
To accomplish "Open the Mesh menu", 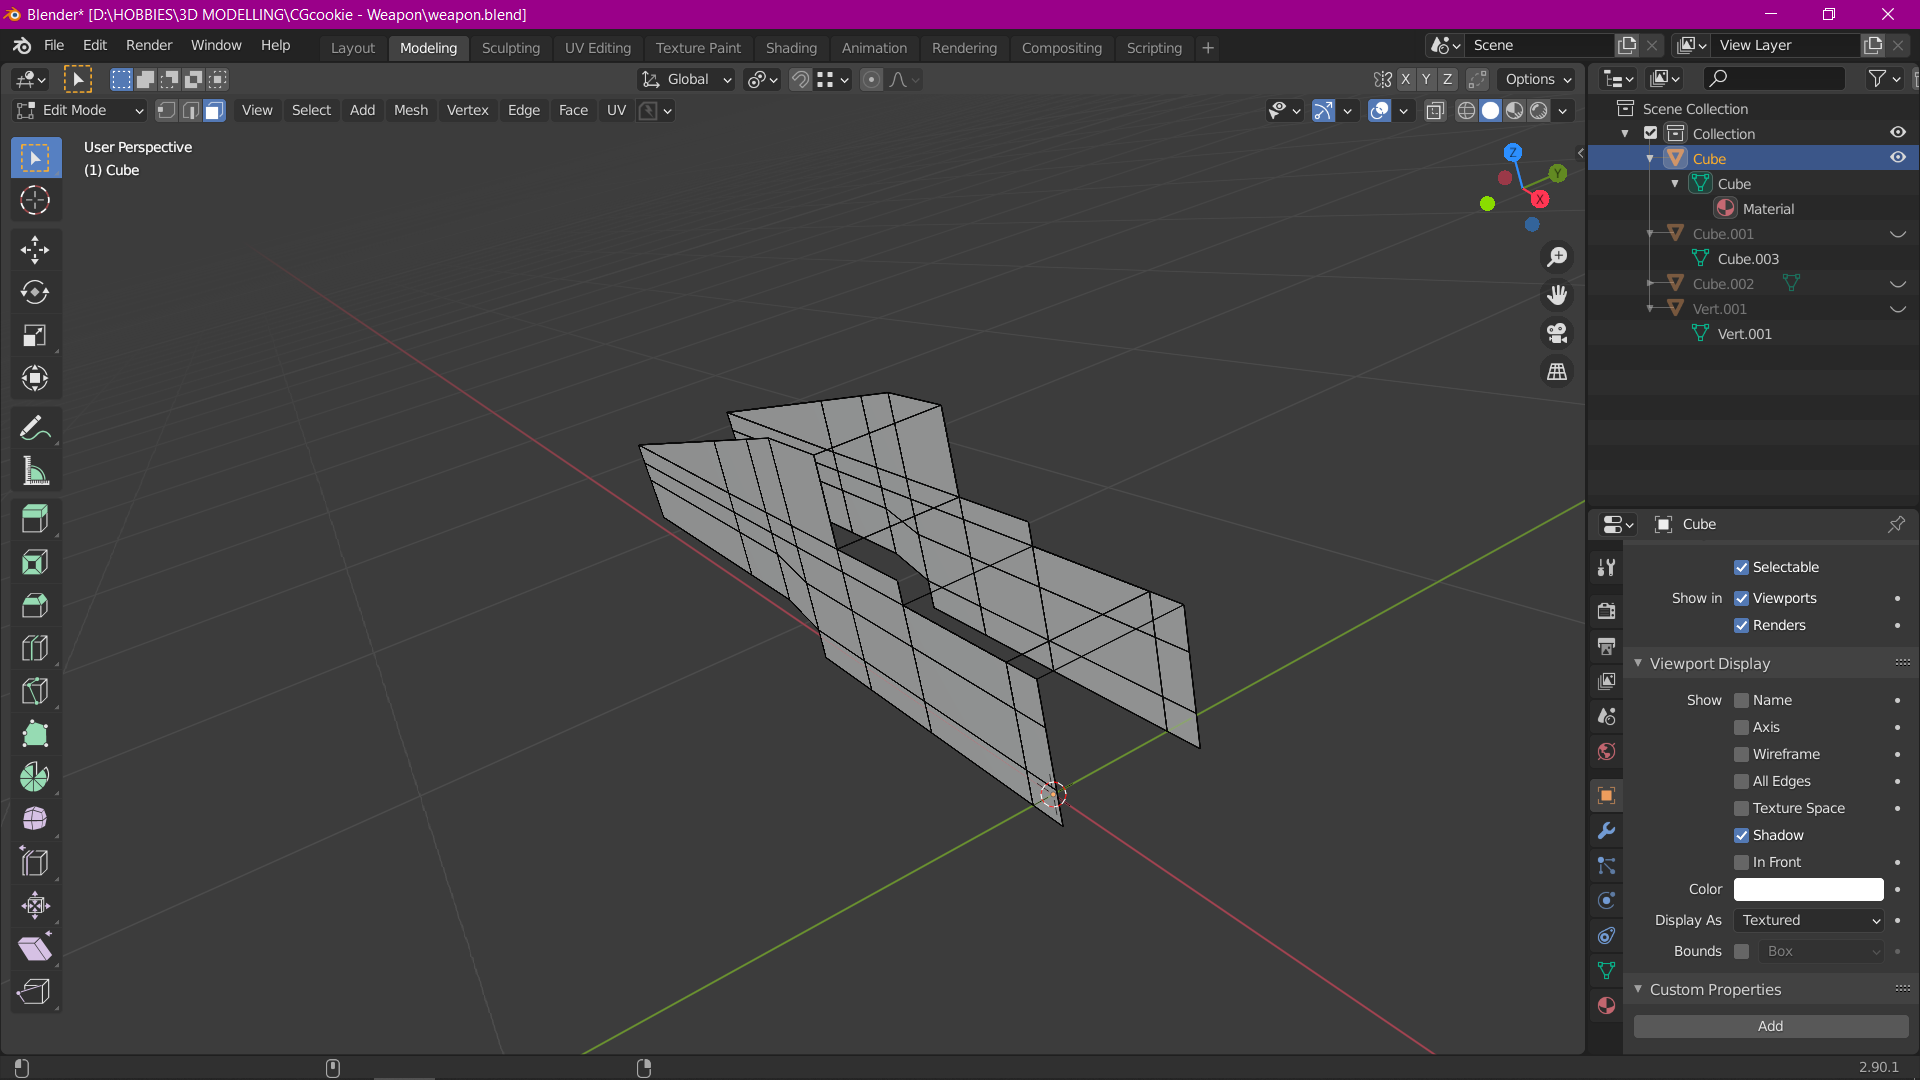I will click(410, 111).
